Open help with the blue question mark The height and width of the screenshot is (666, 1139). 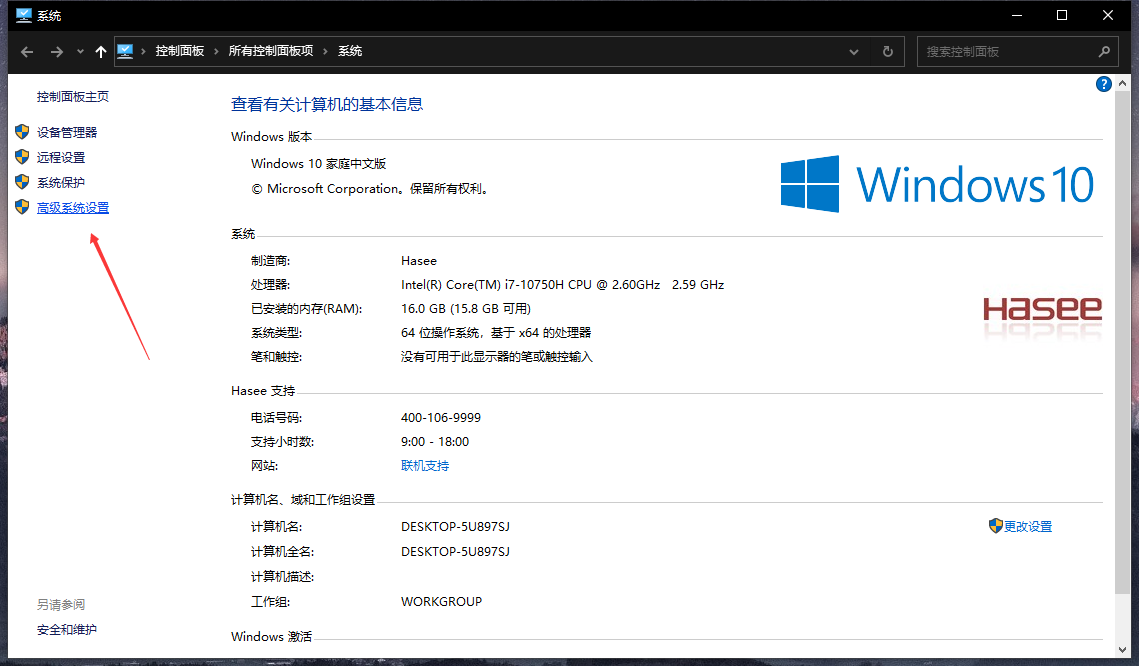(1103, 84)
